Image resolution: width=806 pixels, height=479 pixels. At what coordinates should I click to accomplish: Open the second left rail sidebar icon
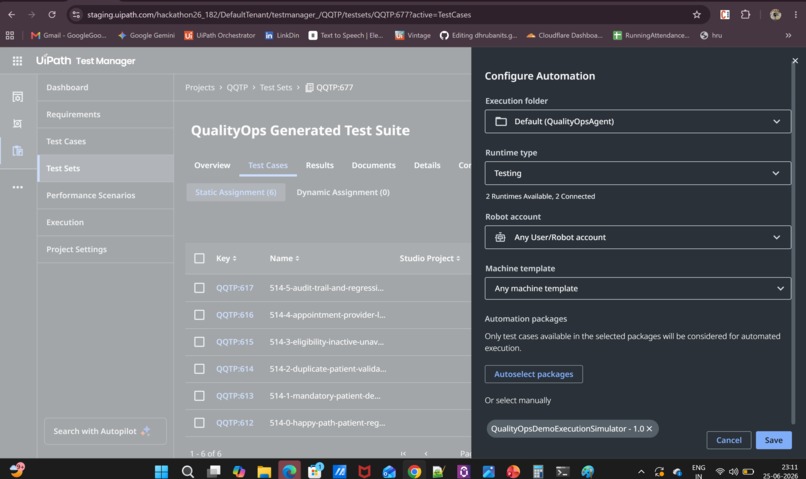click(x=17, y=123)
